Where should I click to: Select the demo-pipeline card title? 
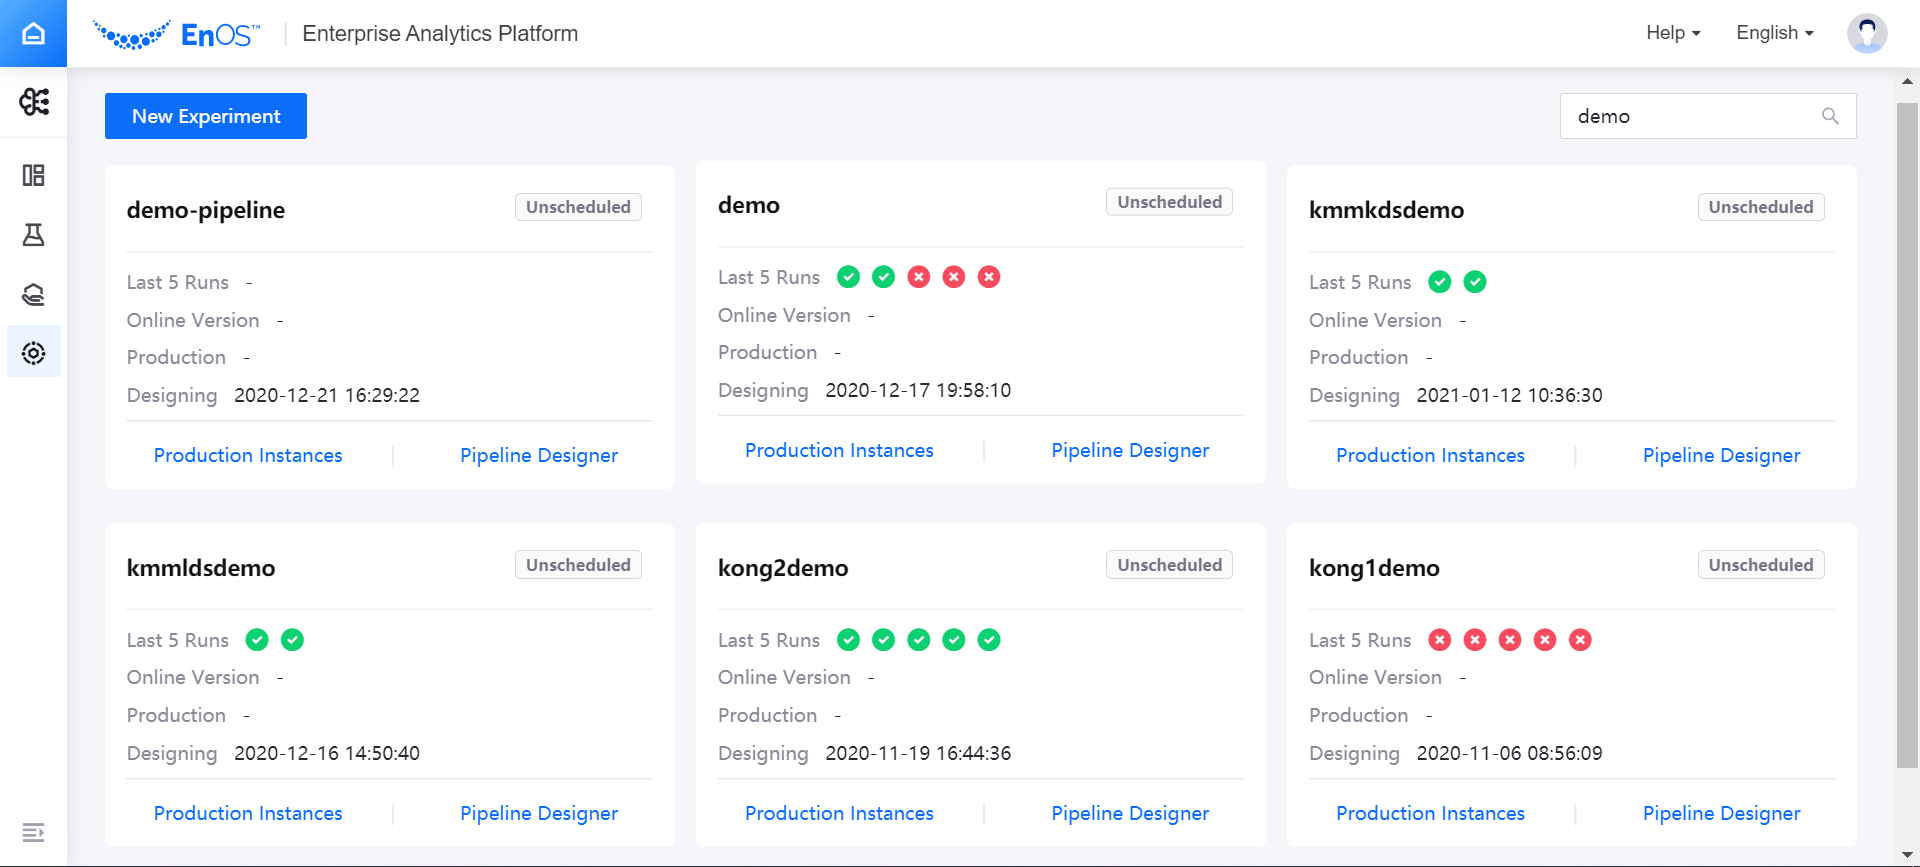click(x=206, y=210)
